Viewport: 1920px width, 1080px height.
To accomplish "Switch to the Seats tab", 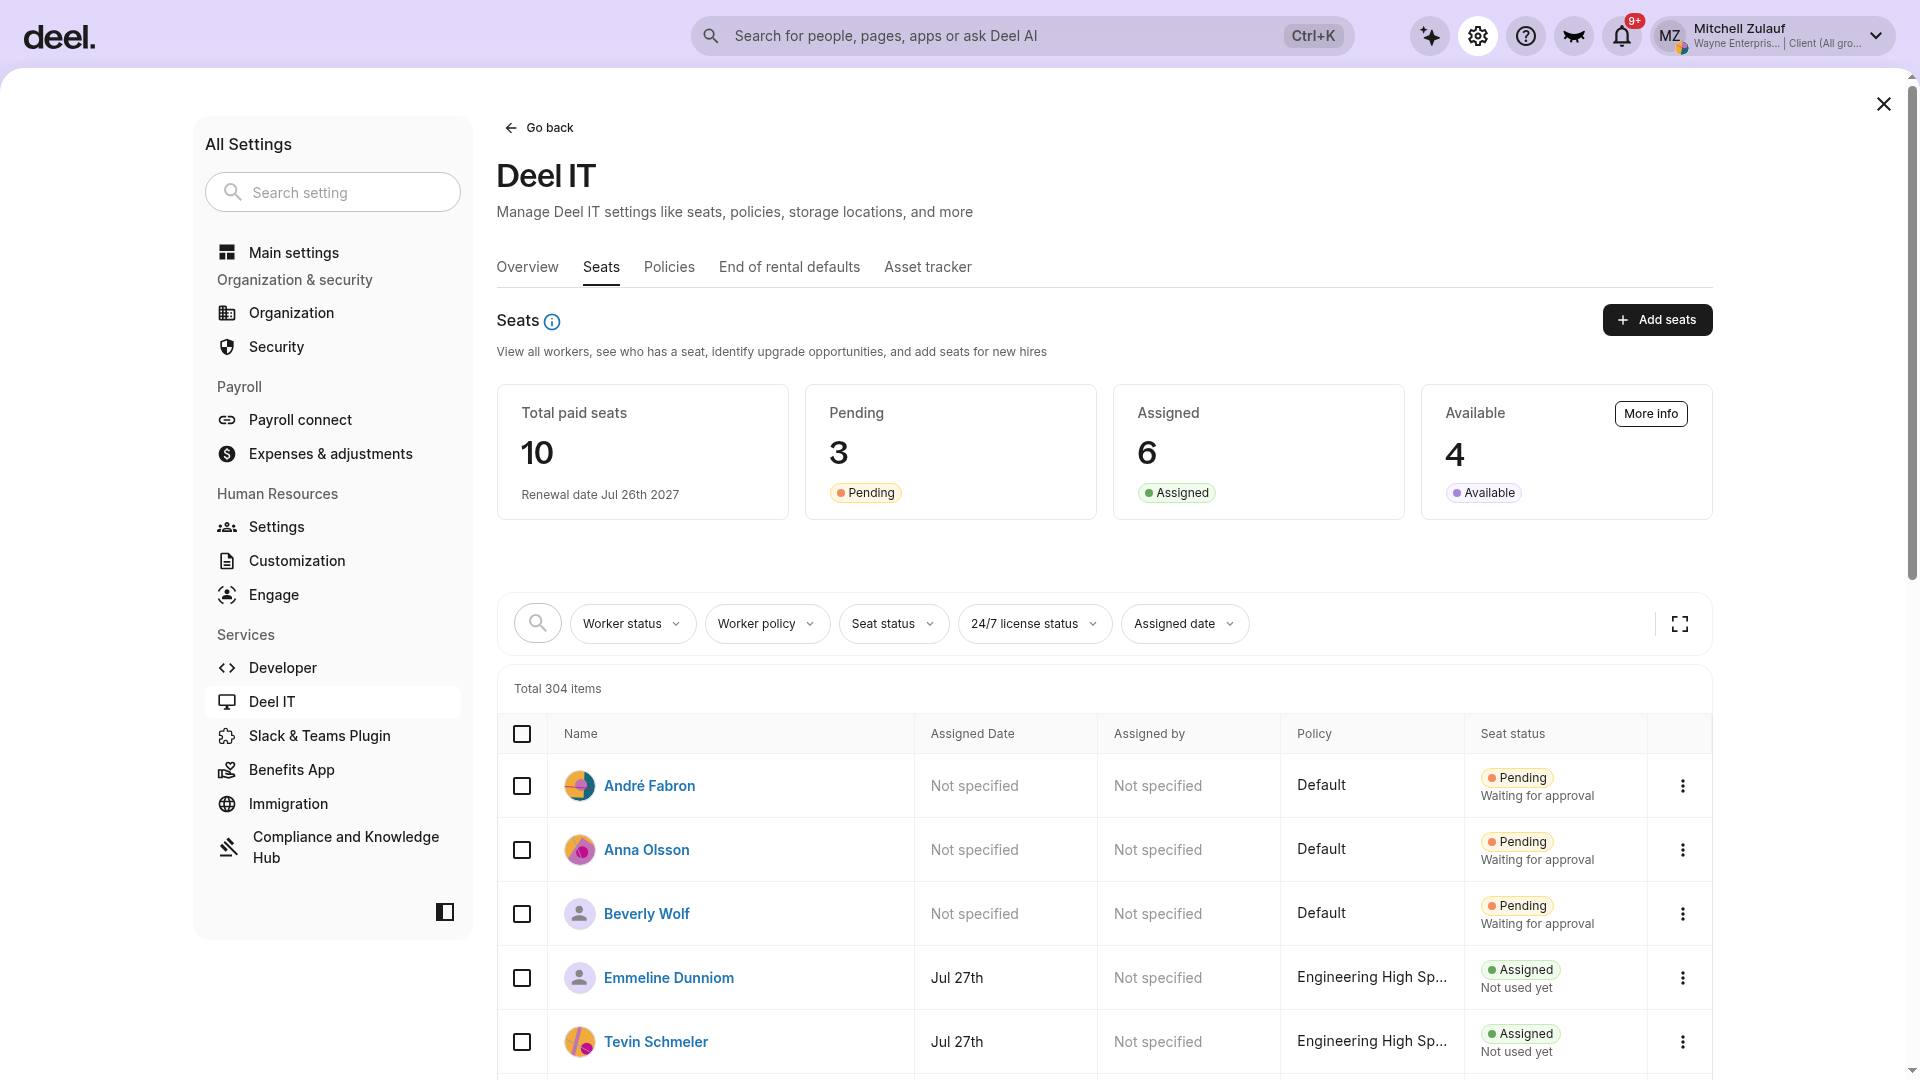I will (601, 267).
